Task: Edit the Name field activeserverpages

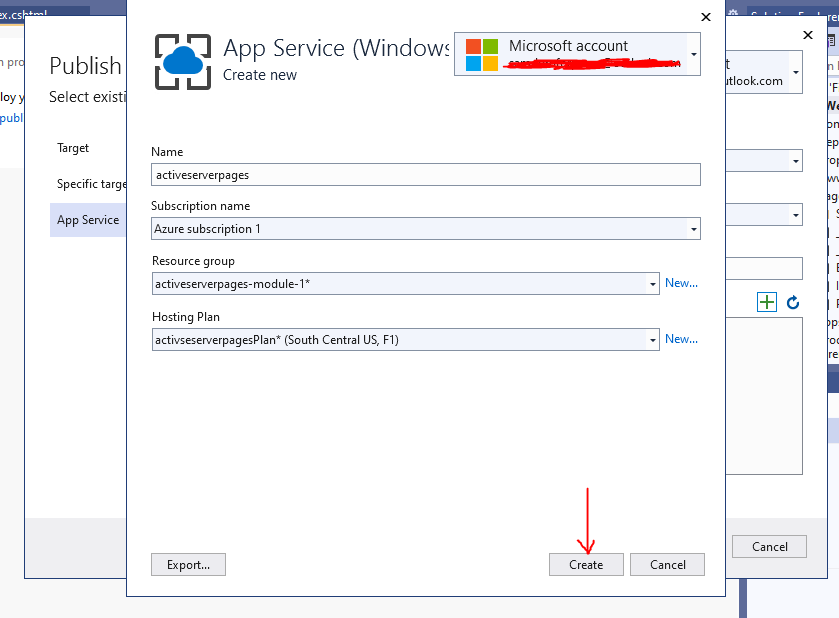Action: pos(425,175)
